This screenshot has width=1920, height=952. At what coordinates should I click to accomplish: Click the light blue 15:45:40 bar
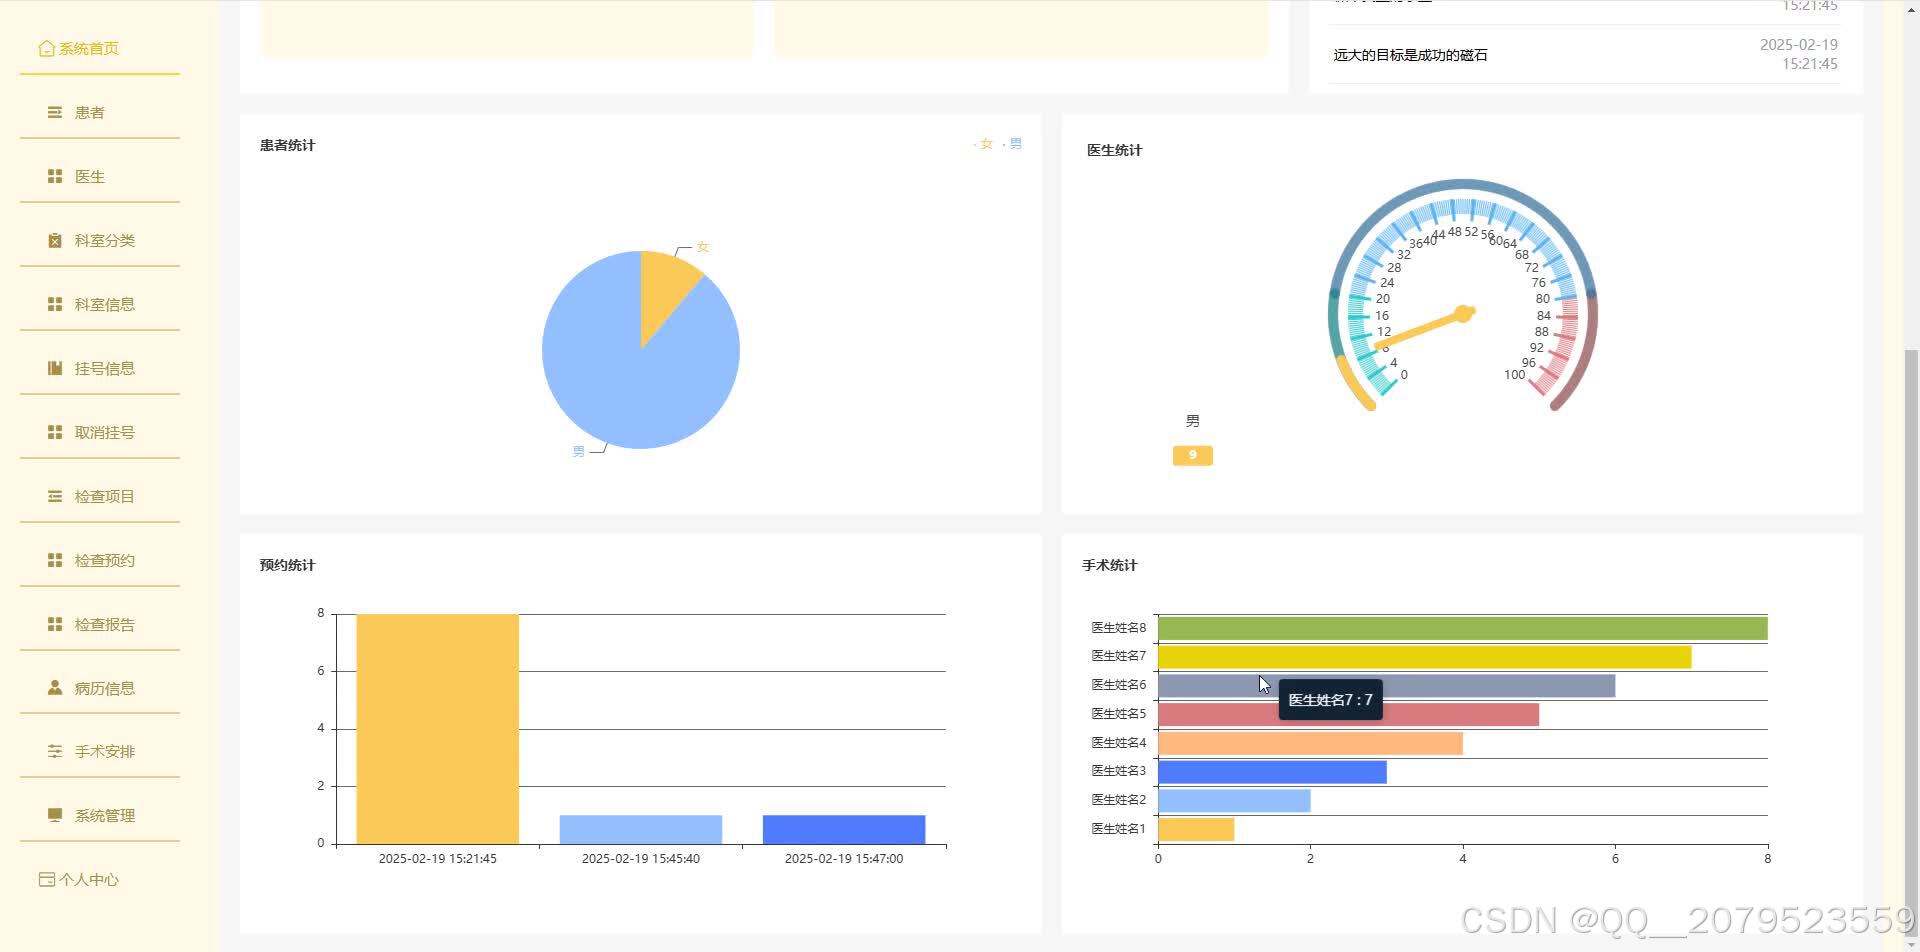click(x=640, y=830)
